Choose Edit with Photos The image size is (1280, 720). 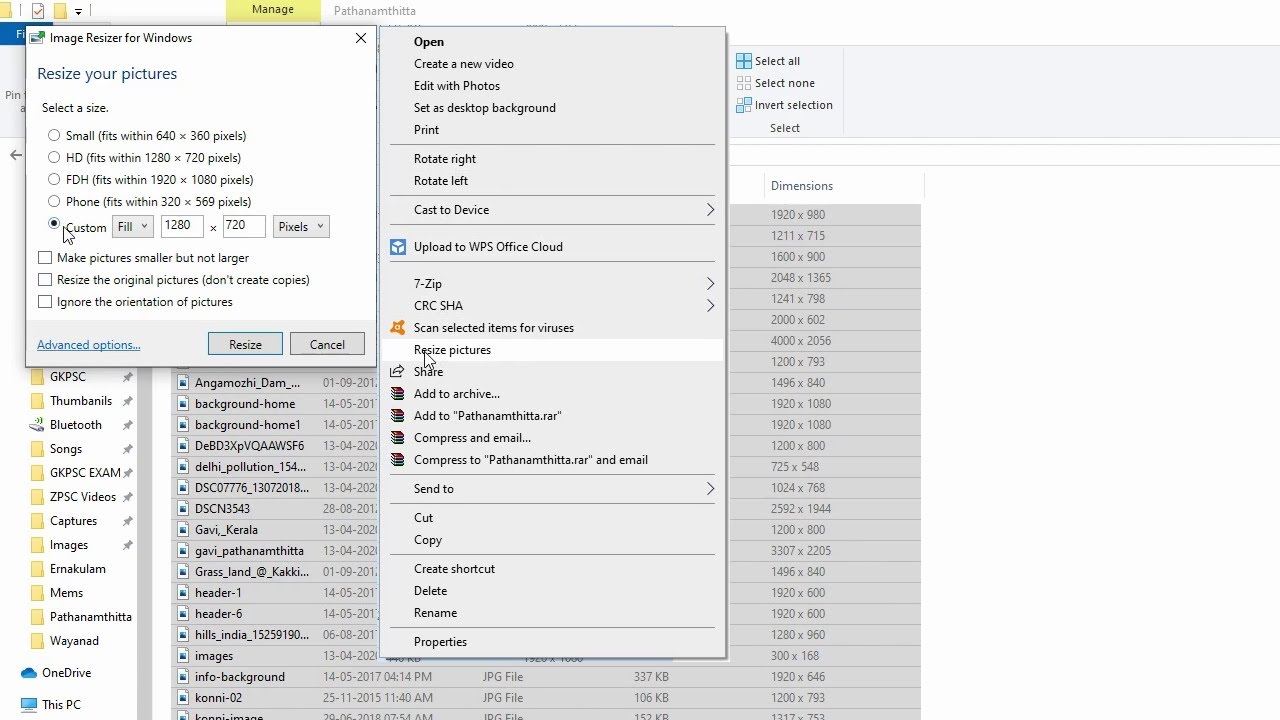pos(457,85)
